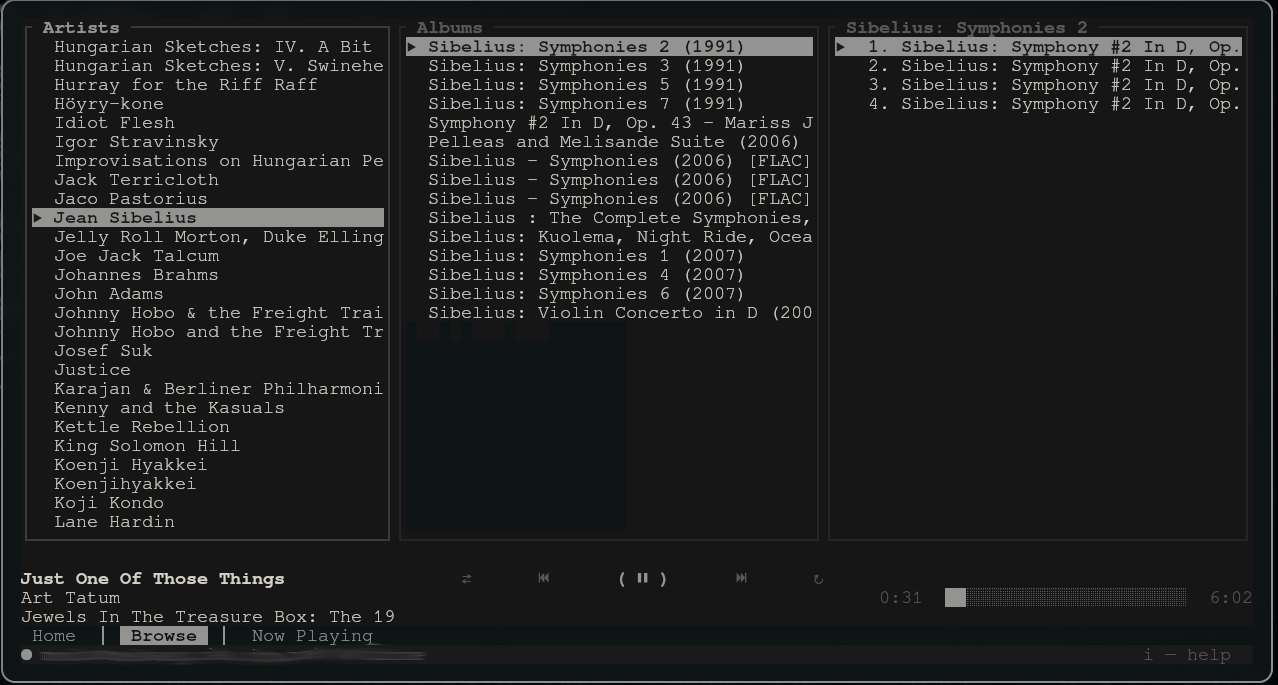Open album Sibelius: Symphonies 3 (1991)
The image size is (1278, 685).
(586, 66)
